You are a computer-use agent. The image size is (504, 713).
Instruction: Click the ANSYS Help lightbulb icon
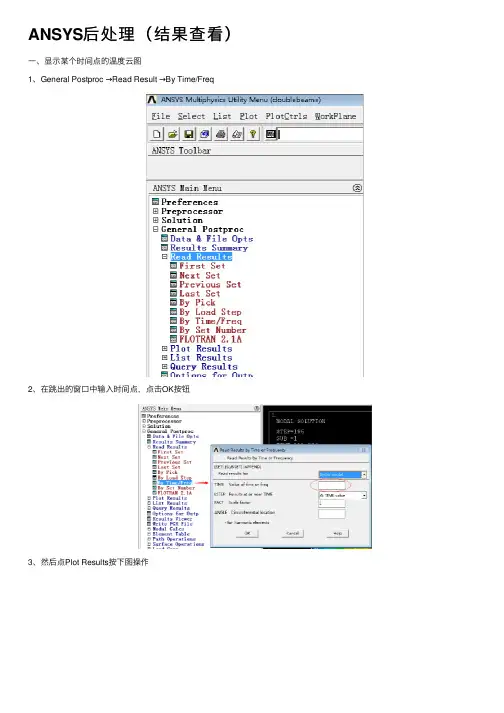[253, 134]
